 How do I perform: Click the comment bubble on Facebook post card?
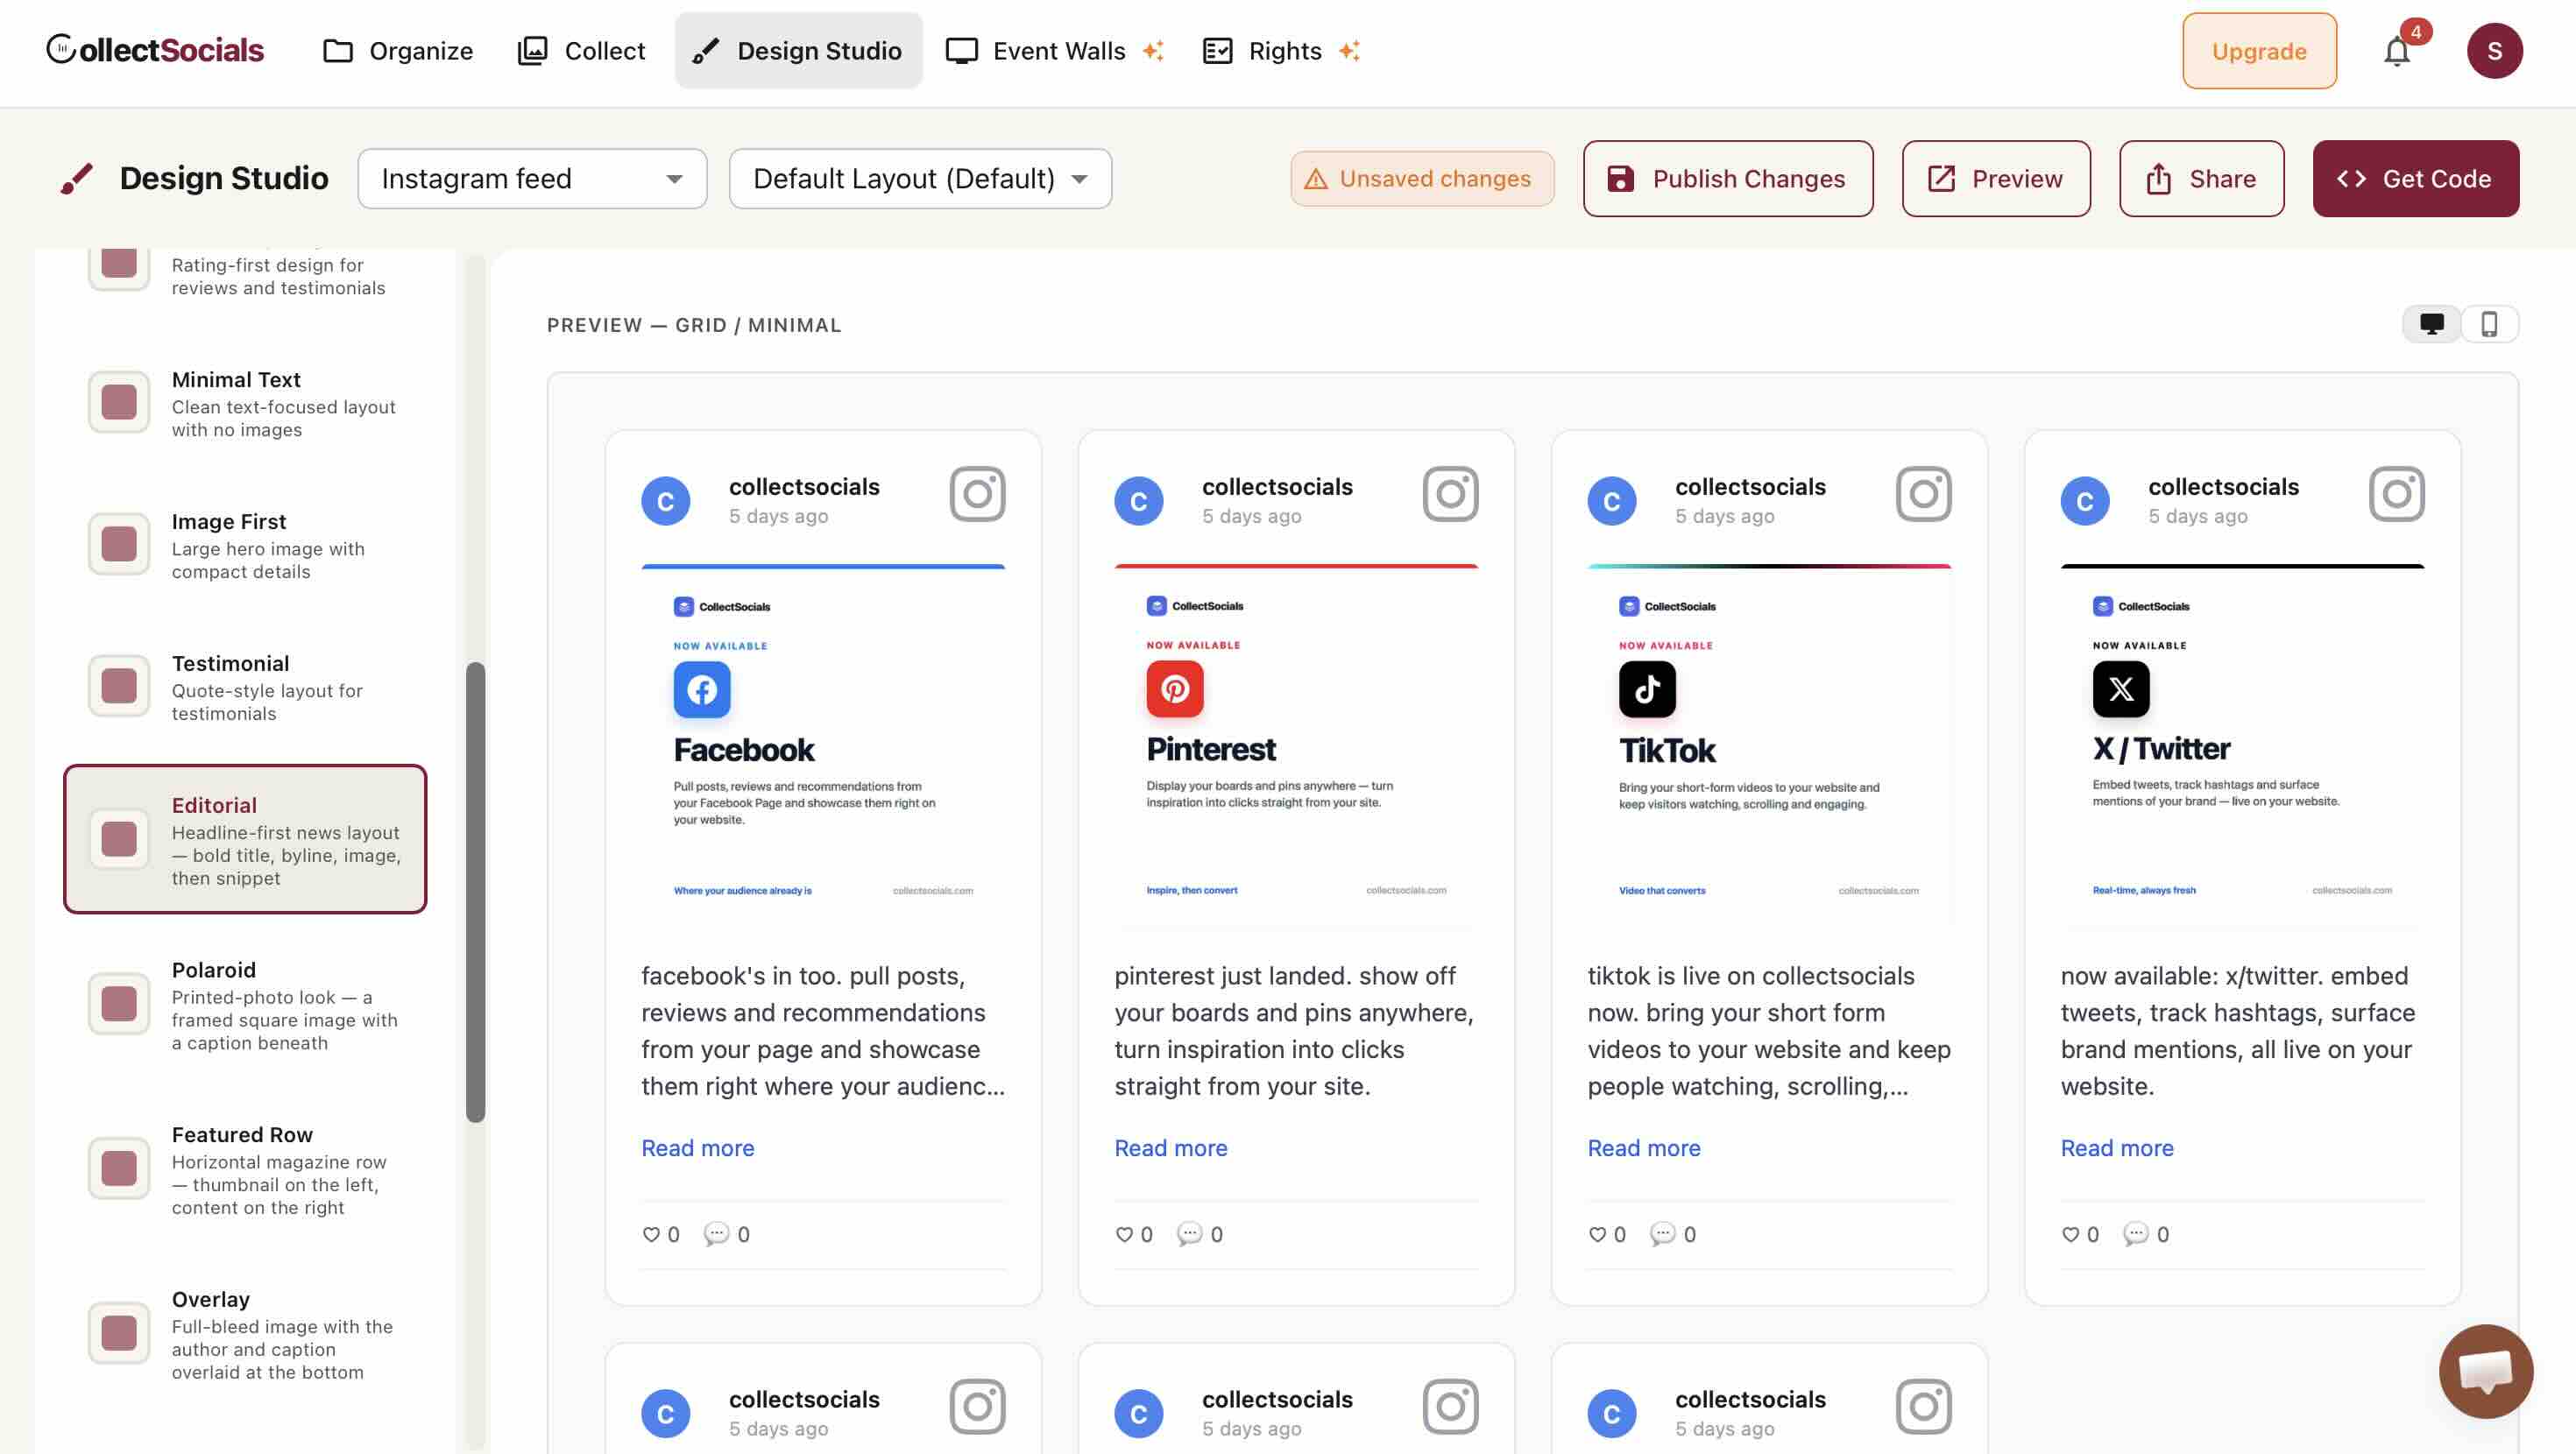click(716, 1234)
